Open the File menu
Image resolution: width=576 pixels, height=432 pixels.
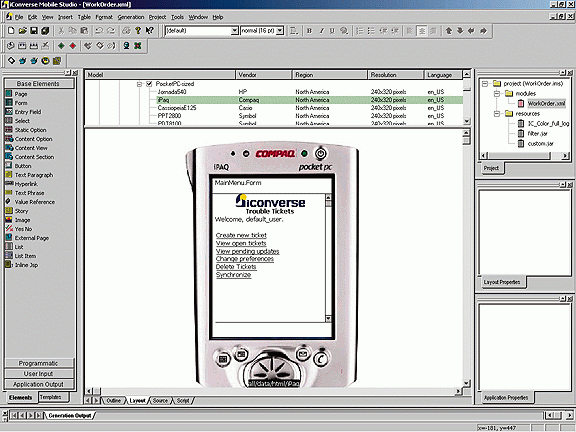coord(18,17)
